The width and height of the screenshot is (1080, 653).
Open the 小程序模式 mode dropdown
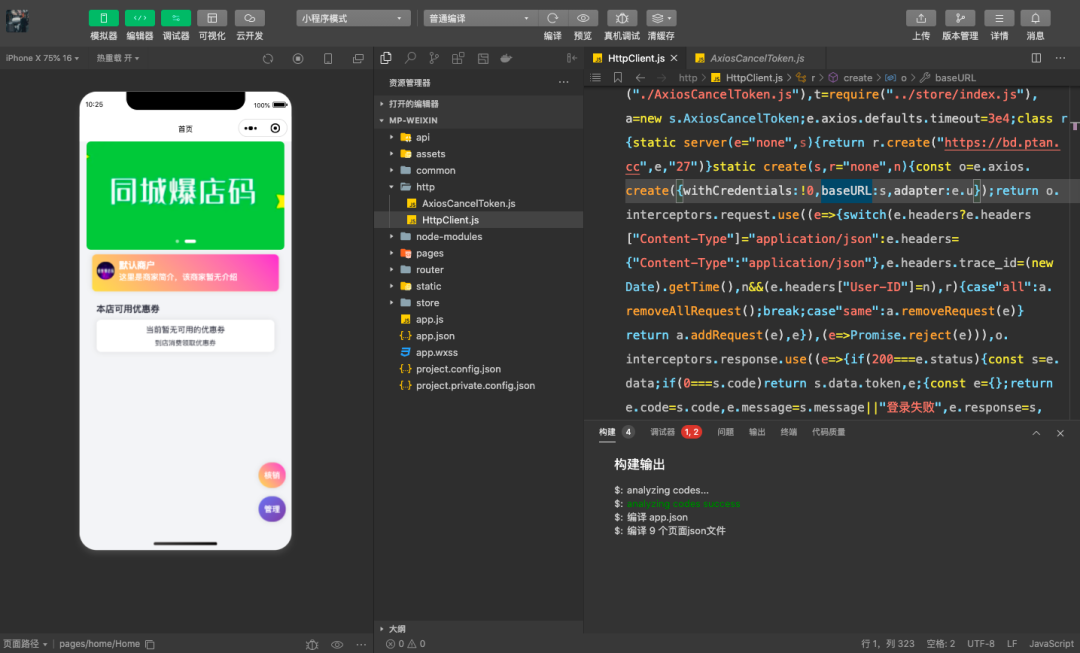(x=353, y=19)
